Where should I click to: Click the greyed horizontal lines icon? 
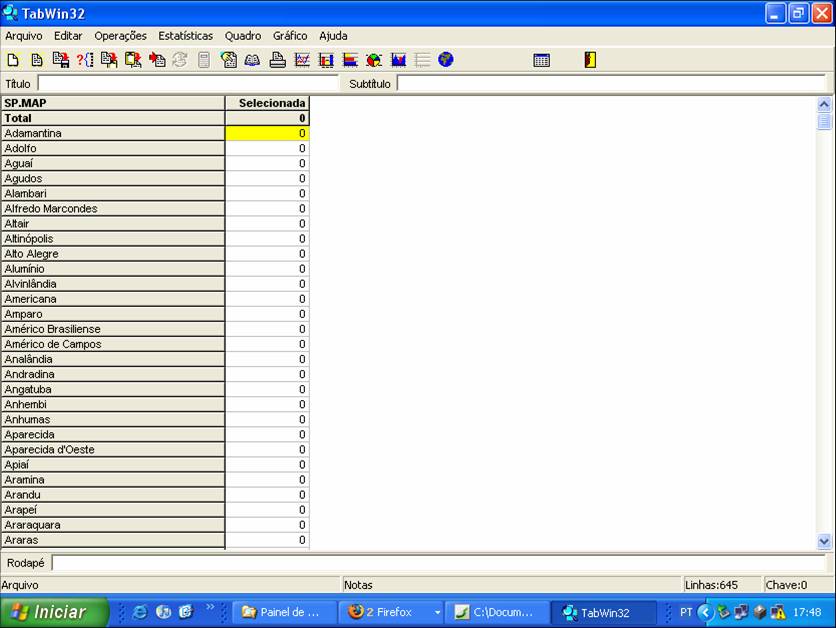coord(422,60)
